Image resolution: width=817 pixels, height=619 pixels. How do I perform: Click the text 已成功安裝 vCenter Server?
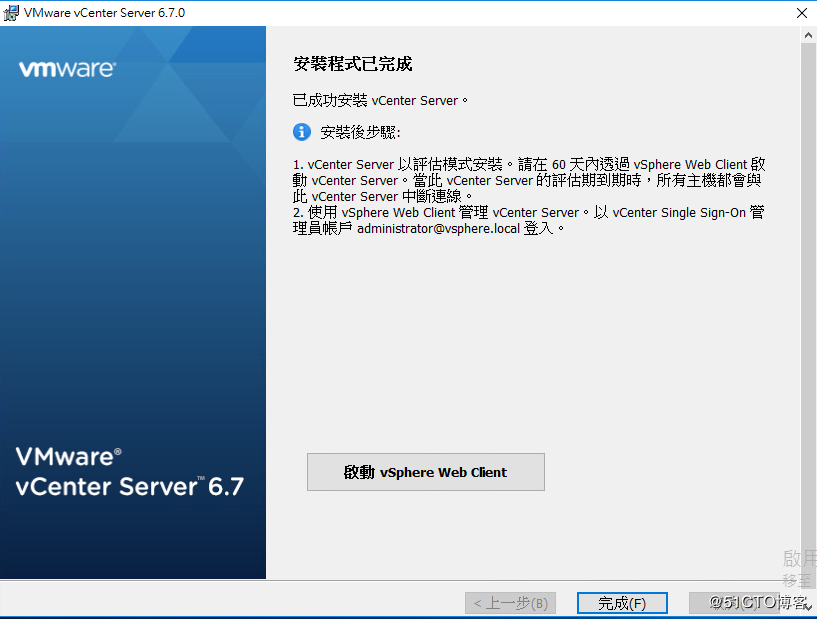coord(380,100)
